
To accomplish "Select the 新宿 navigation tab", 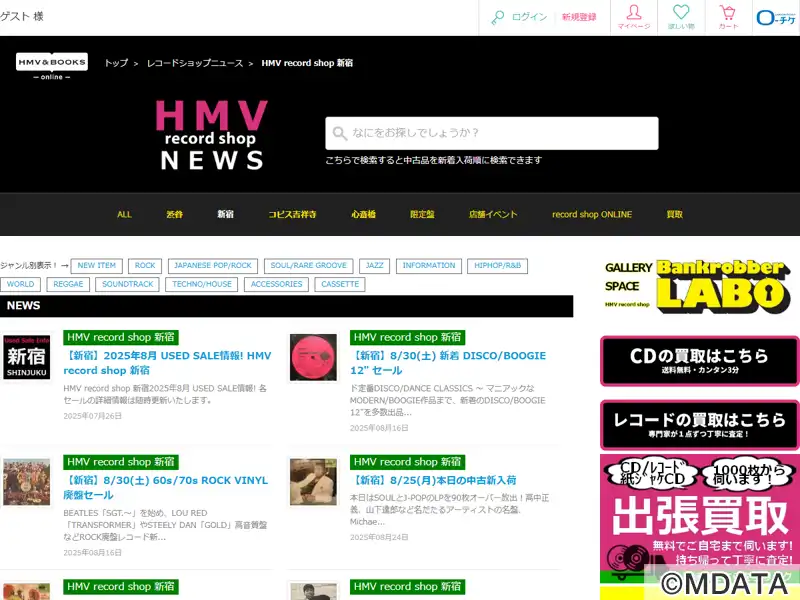I will 226,214.
